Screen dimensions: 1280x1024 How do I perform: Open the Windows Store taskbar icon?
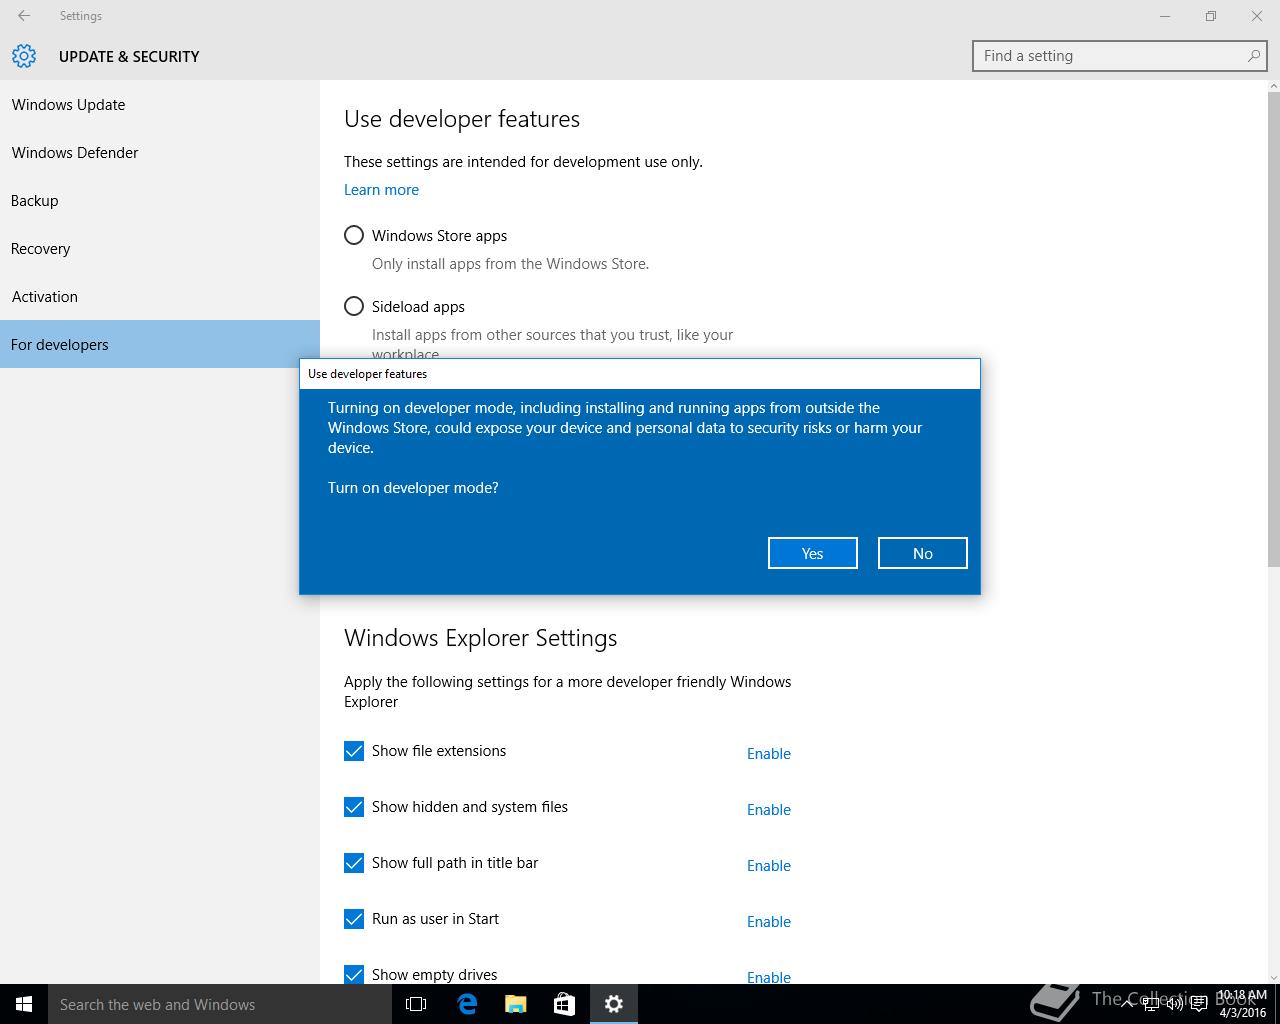(564, 1004)
